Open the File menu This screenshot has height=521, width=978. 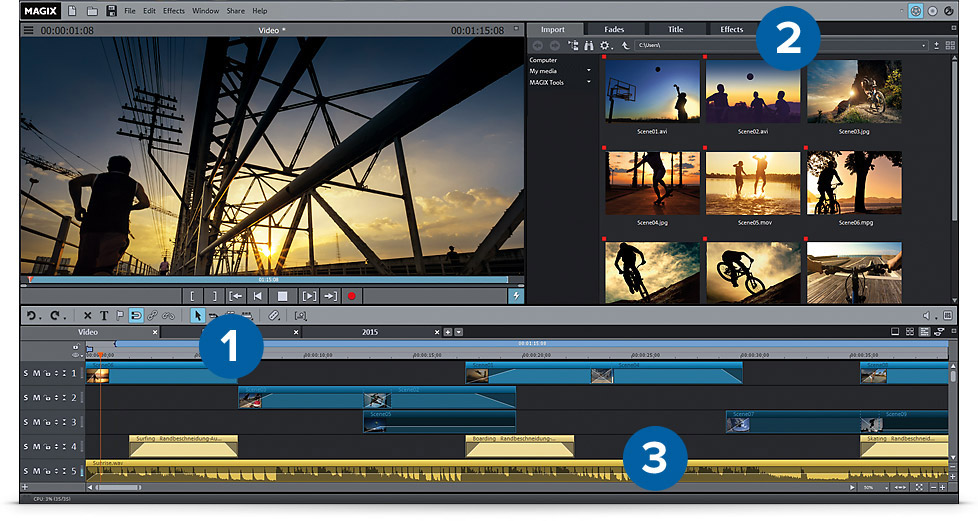pyautogui.click(x=130, y=11)
